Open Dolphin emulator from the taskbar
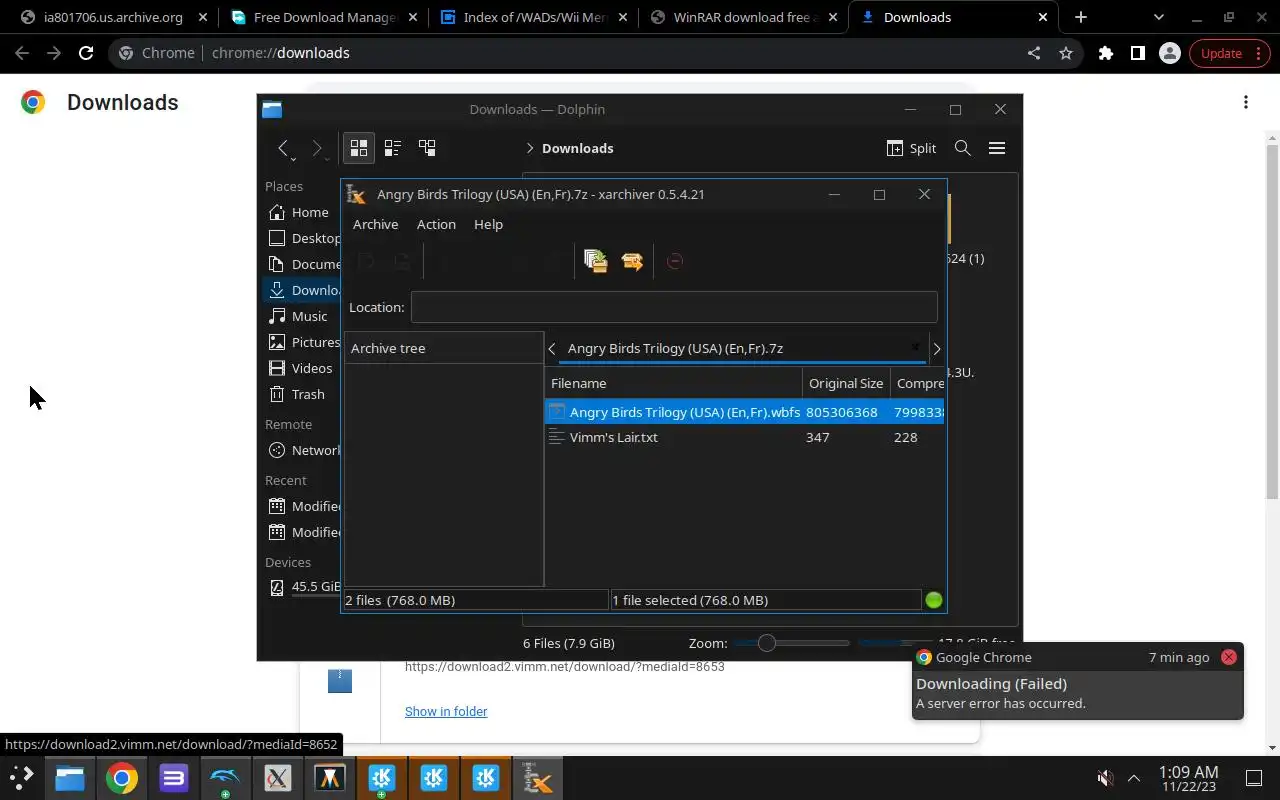 point(225,778)
